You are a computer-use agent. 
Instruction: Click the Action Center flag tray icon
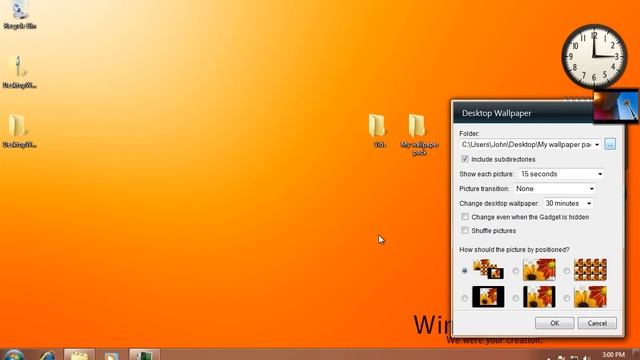561,358
